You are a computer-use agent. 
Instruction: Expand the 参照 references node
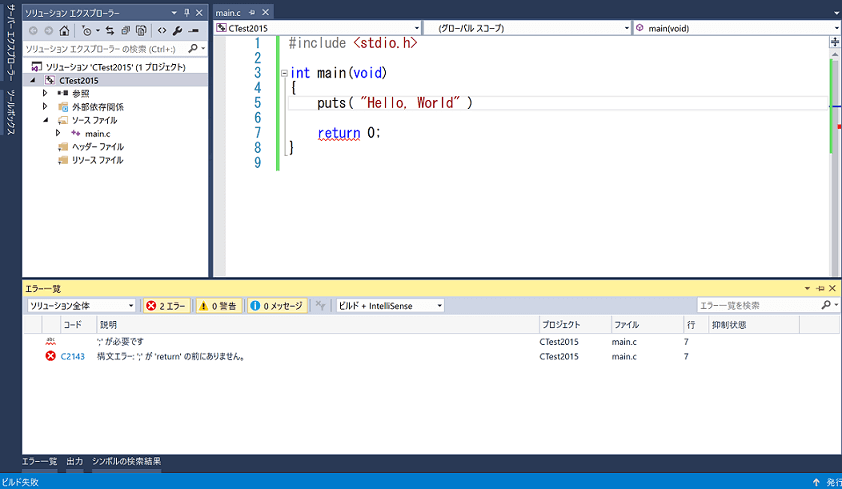45,93
